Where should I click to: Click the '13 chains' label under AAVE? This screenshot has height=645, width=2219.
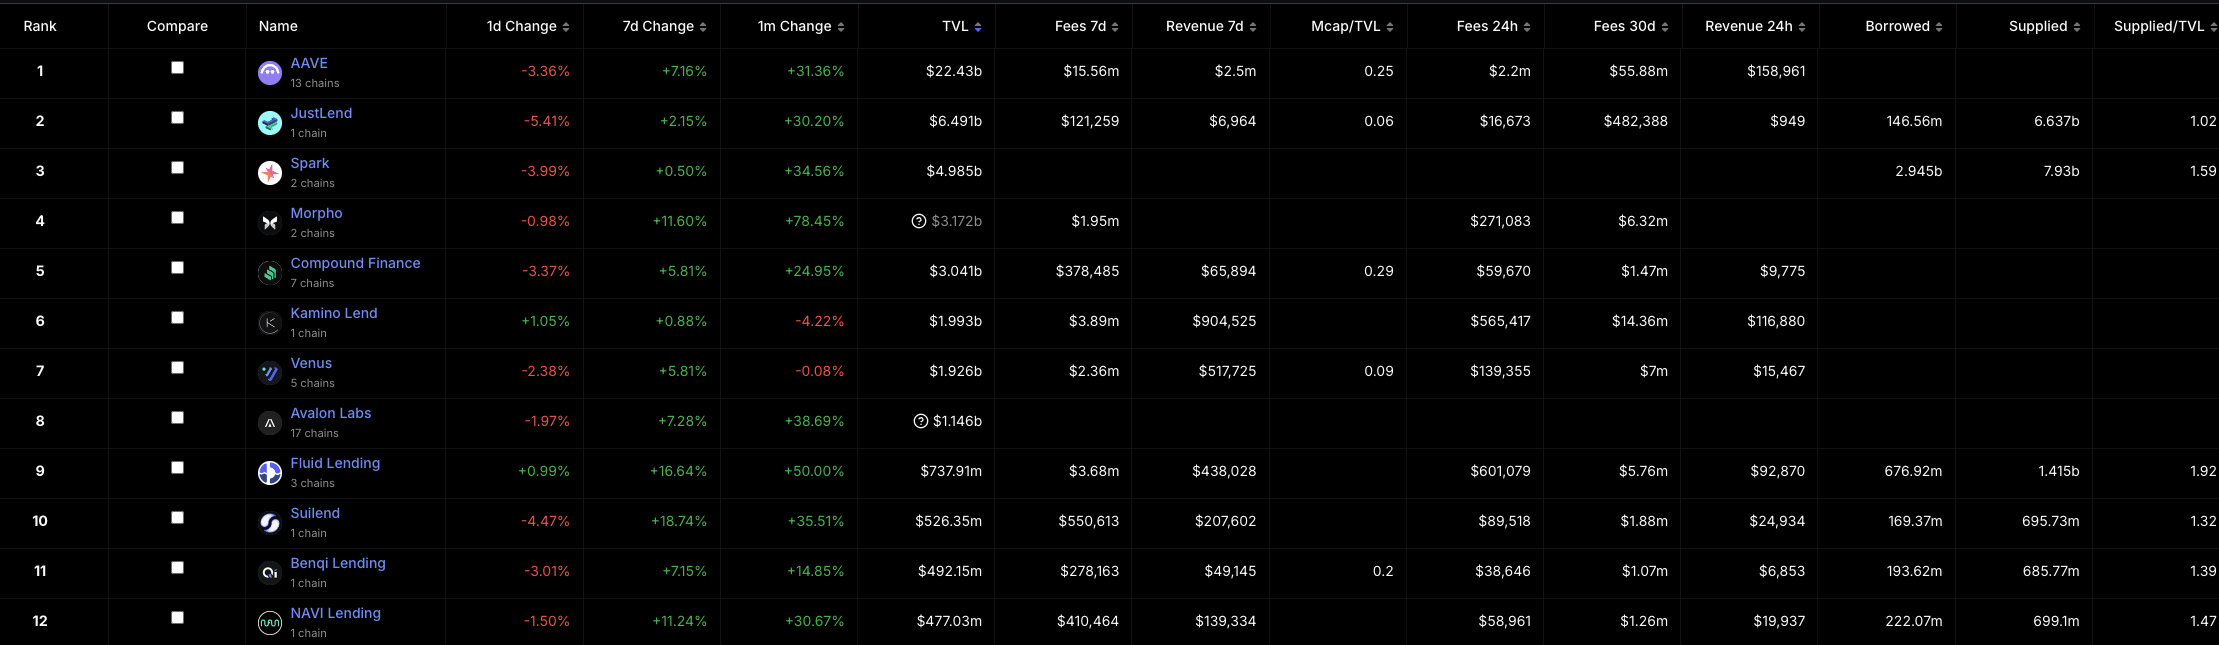[315, 83]
